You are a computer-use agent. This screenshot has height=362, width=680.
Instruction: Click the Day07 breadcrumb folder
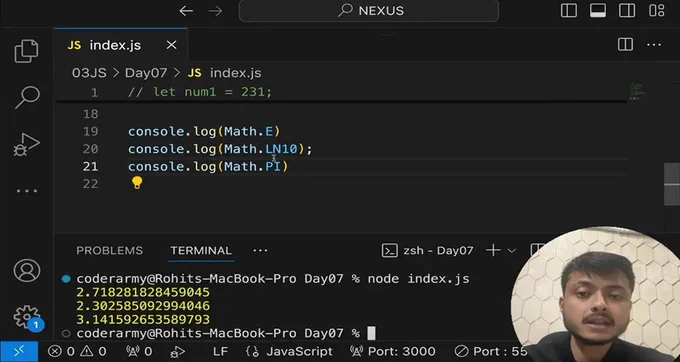click(x=146, y=73)
